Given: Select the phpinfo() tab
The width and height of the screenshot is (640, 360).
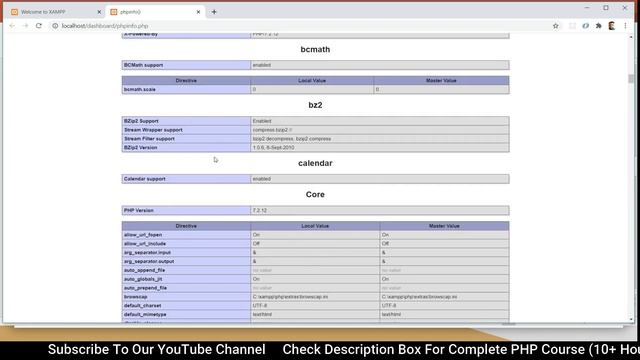Looking at the screenshot, I should pyautogui.click(x=155, y=12).
